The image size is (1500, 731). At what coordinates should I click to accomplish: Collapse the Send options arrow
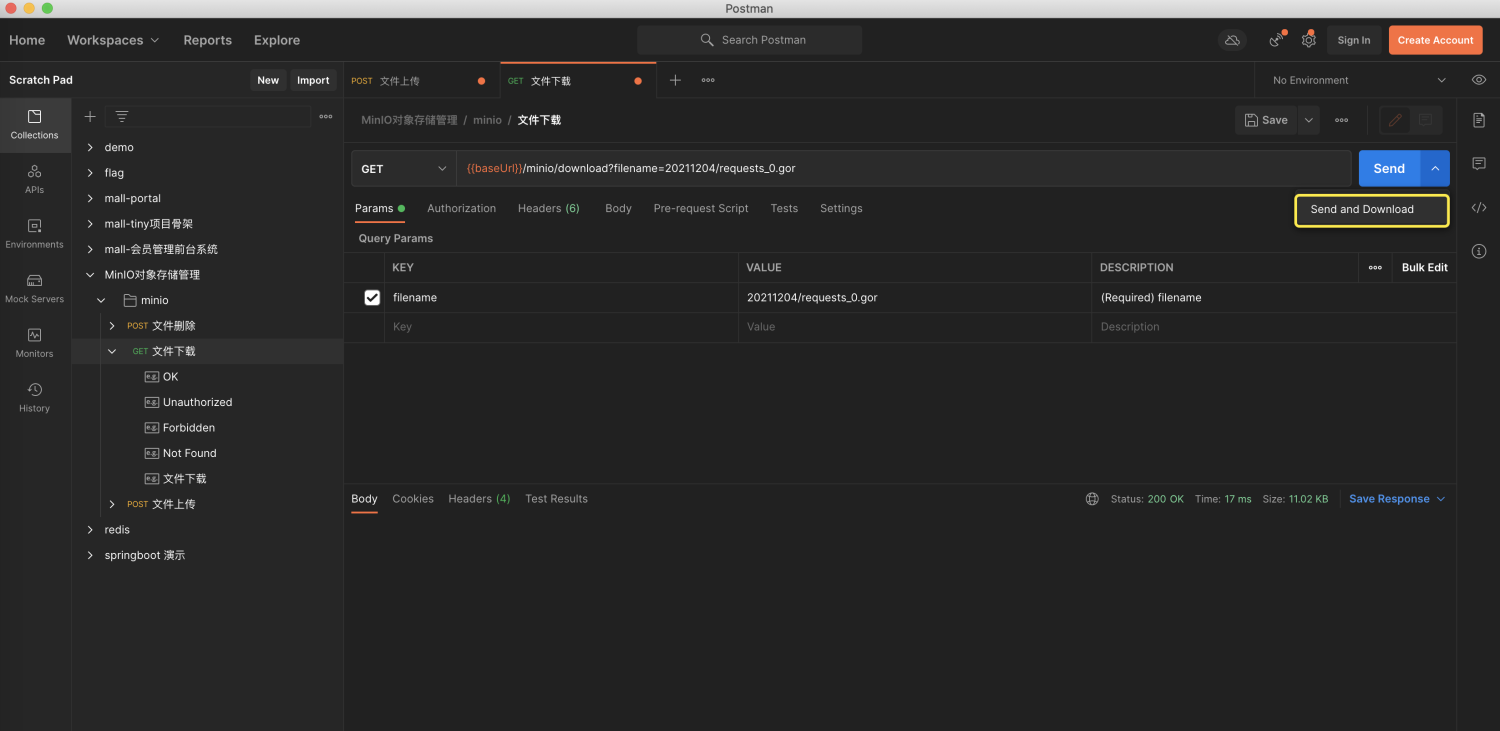[1435, 169]
